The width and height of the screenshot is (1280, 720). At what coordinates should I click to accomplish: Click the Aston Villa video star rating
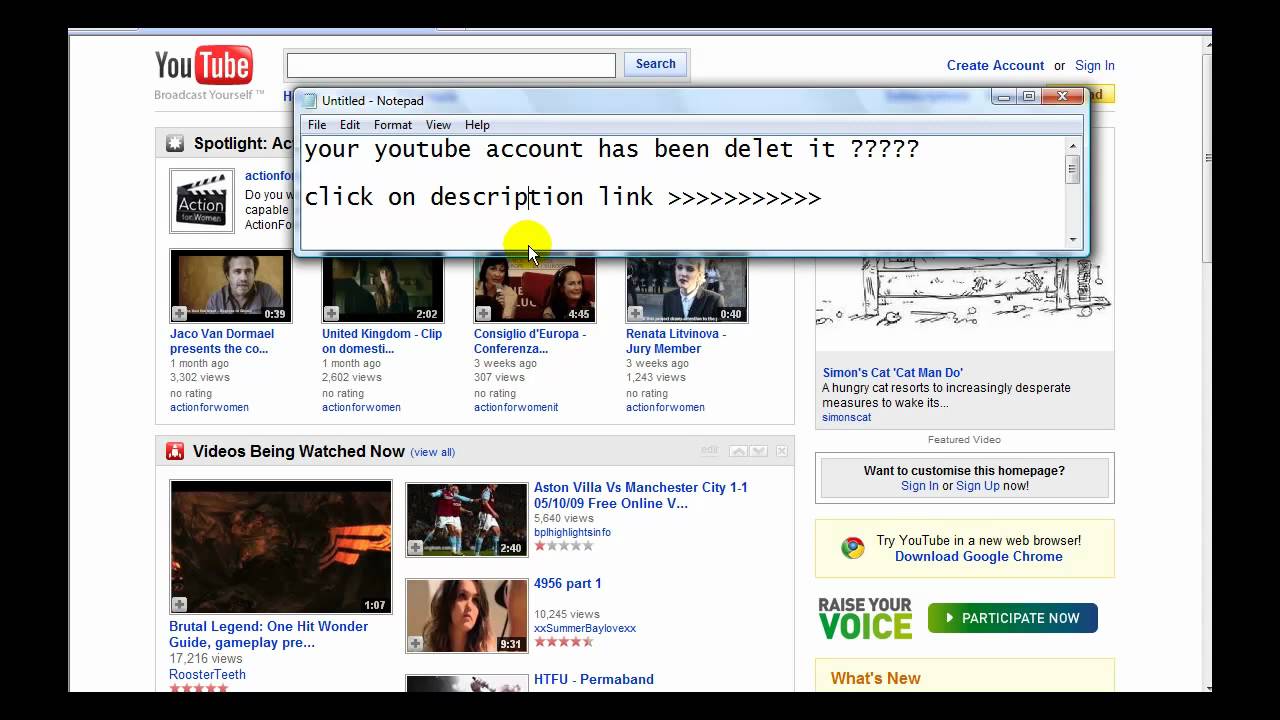coord(563,546)
